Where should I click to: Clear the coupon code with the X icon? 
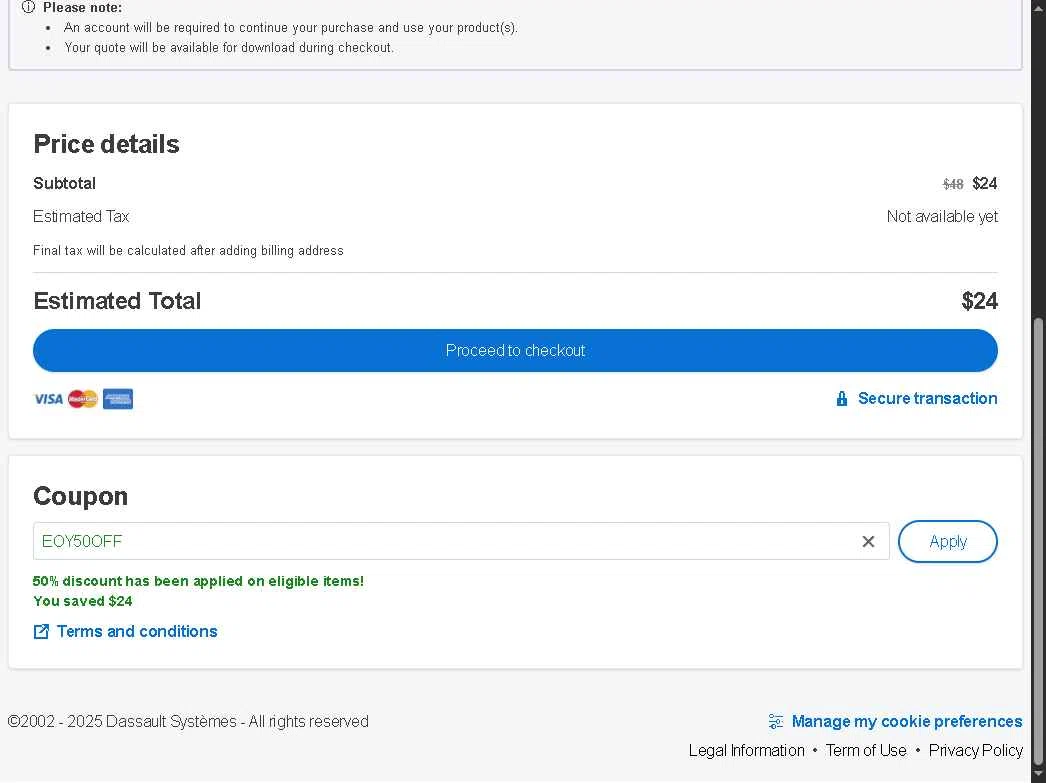(868, 541)
